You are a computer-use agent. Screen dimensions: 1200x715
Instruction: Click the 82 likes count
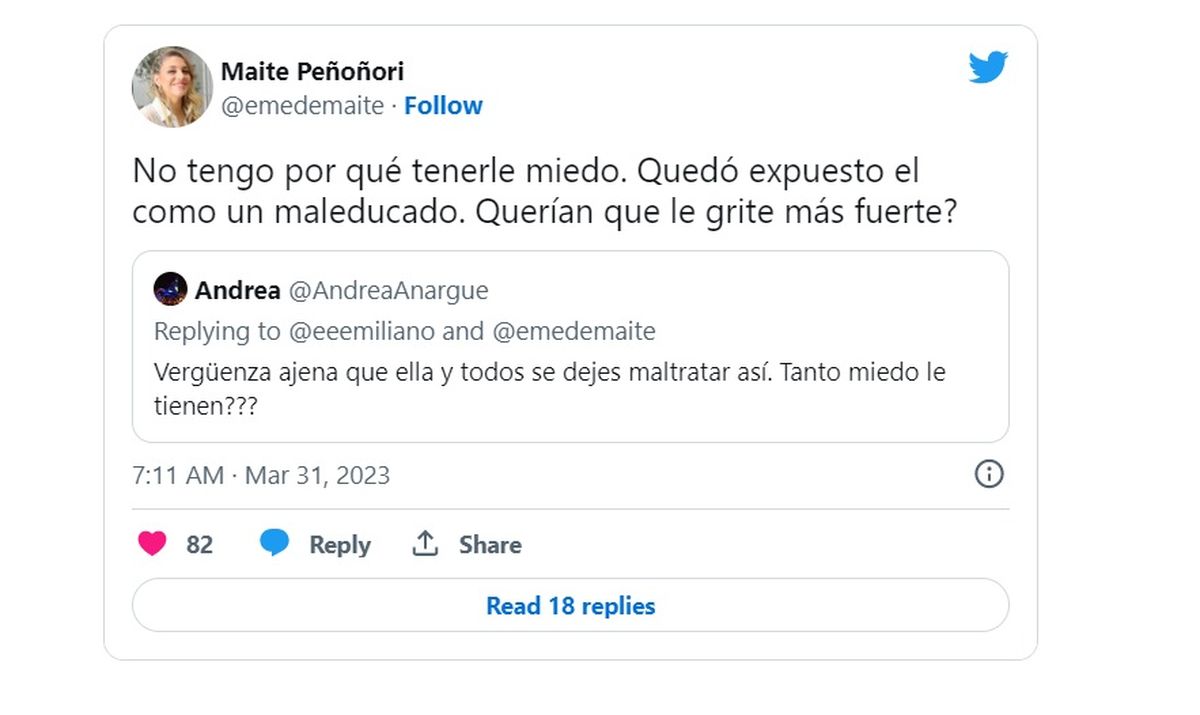(x=200, y=545)
